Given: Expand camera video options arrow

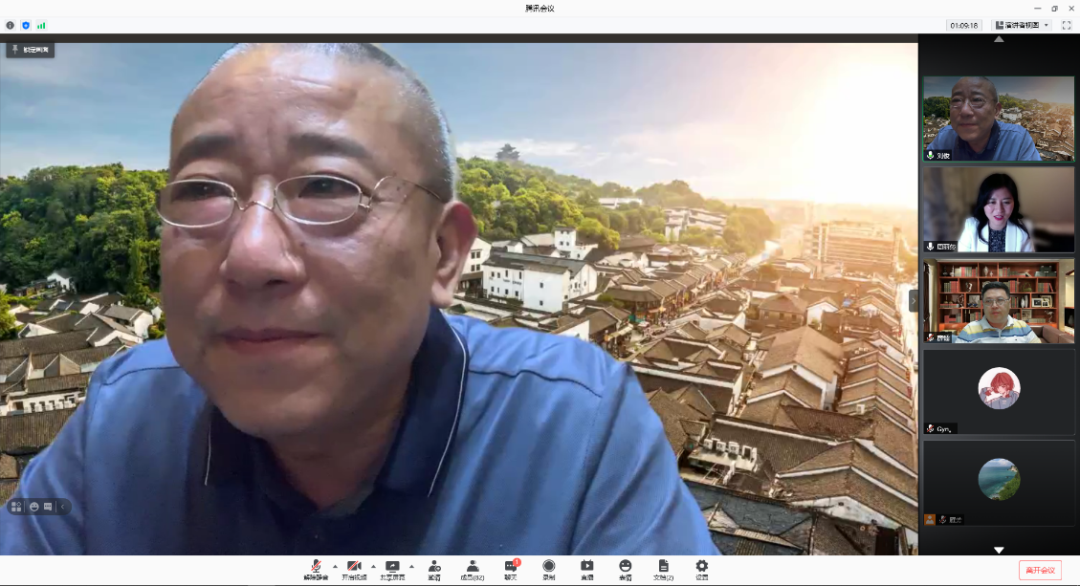Looking at the screenshot, I should tap(373, 567).
